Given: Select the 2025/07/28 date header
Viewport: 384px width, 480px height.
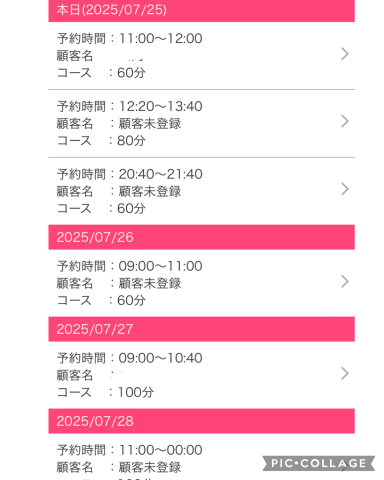Looking at the screenshot, I should pyautogui.click(x=201, y=421).
